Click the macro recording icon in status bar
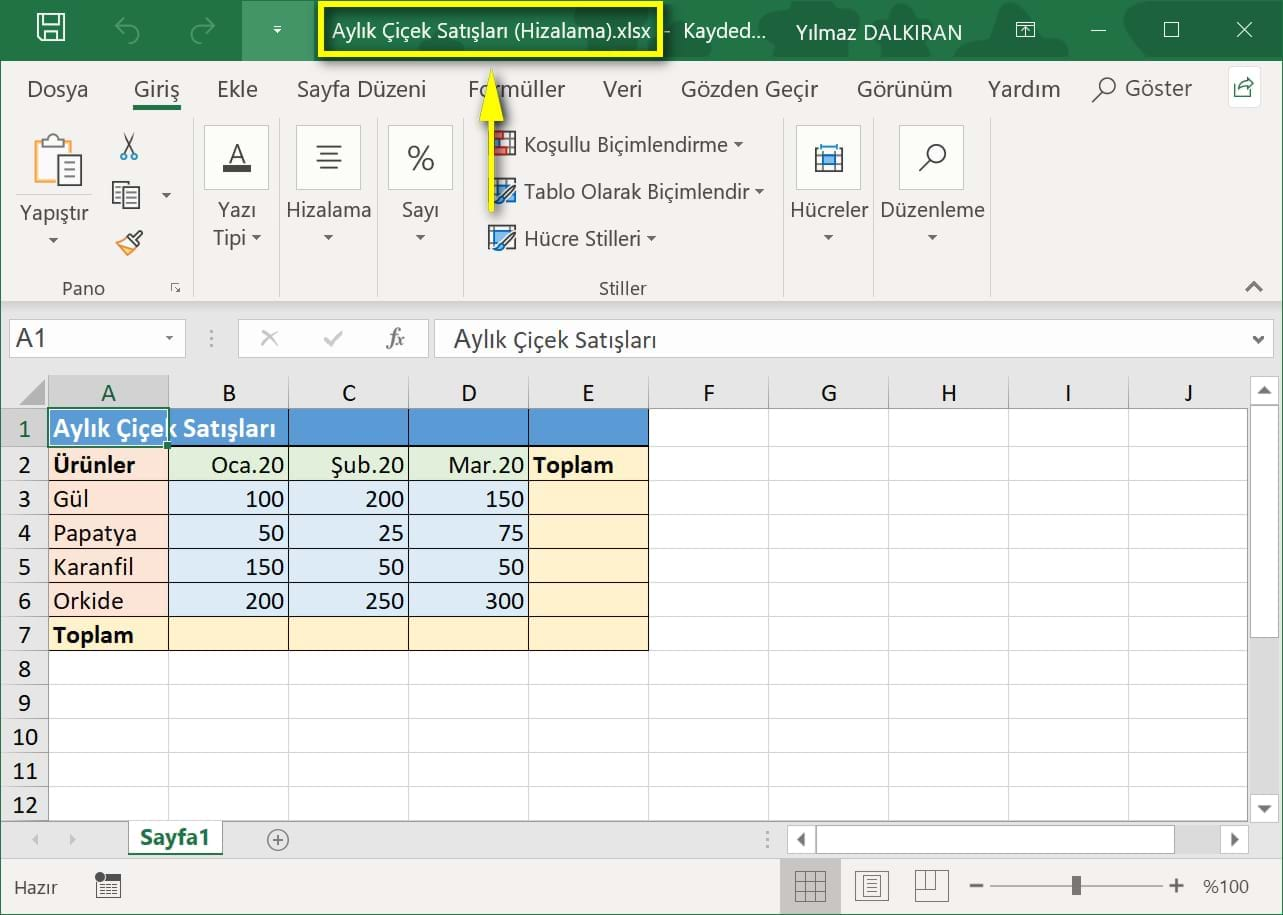Screen dimensions: 1283x915 108,885
